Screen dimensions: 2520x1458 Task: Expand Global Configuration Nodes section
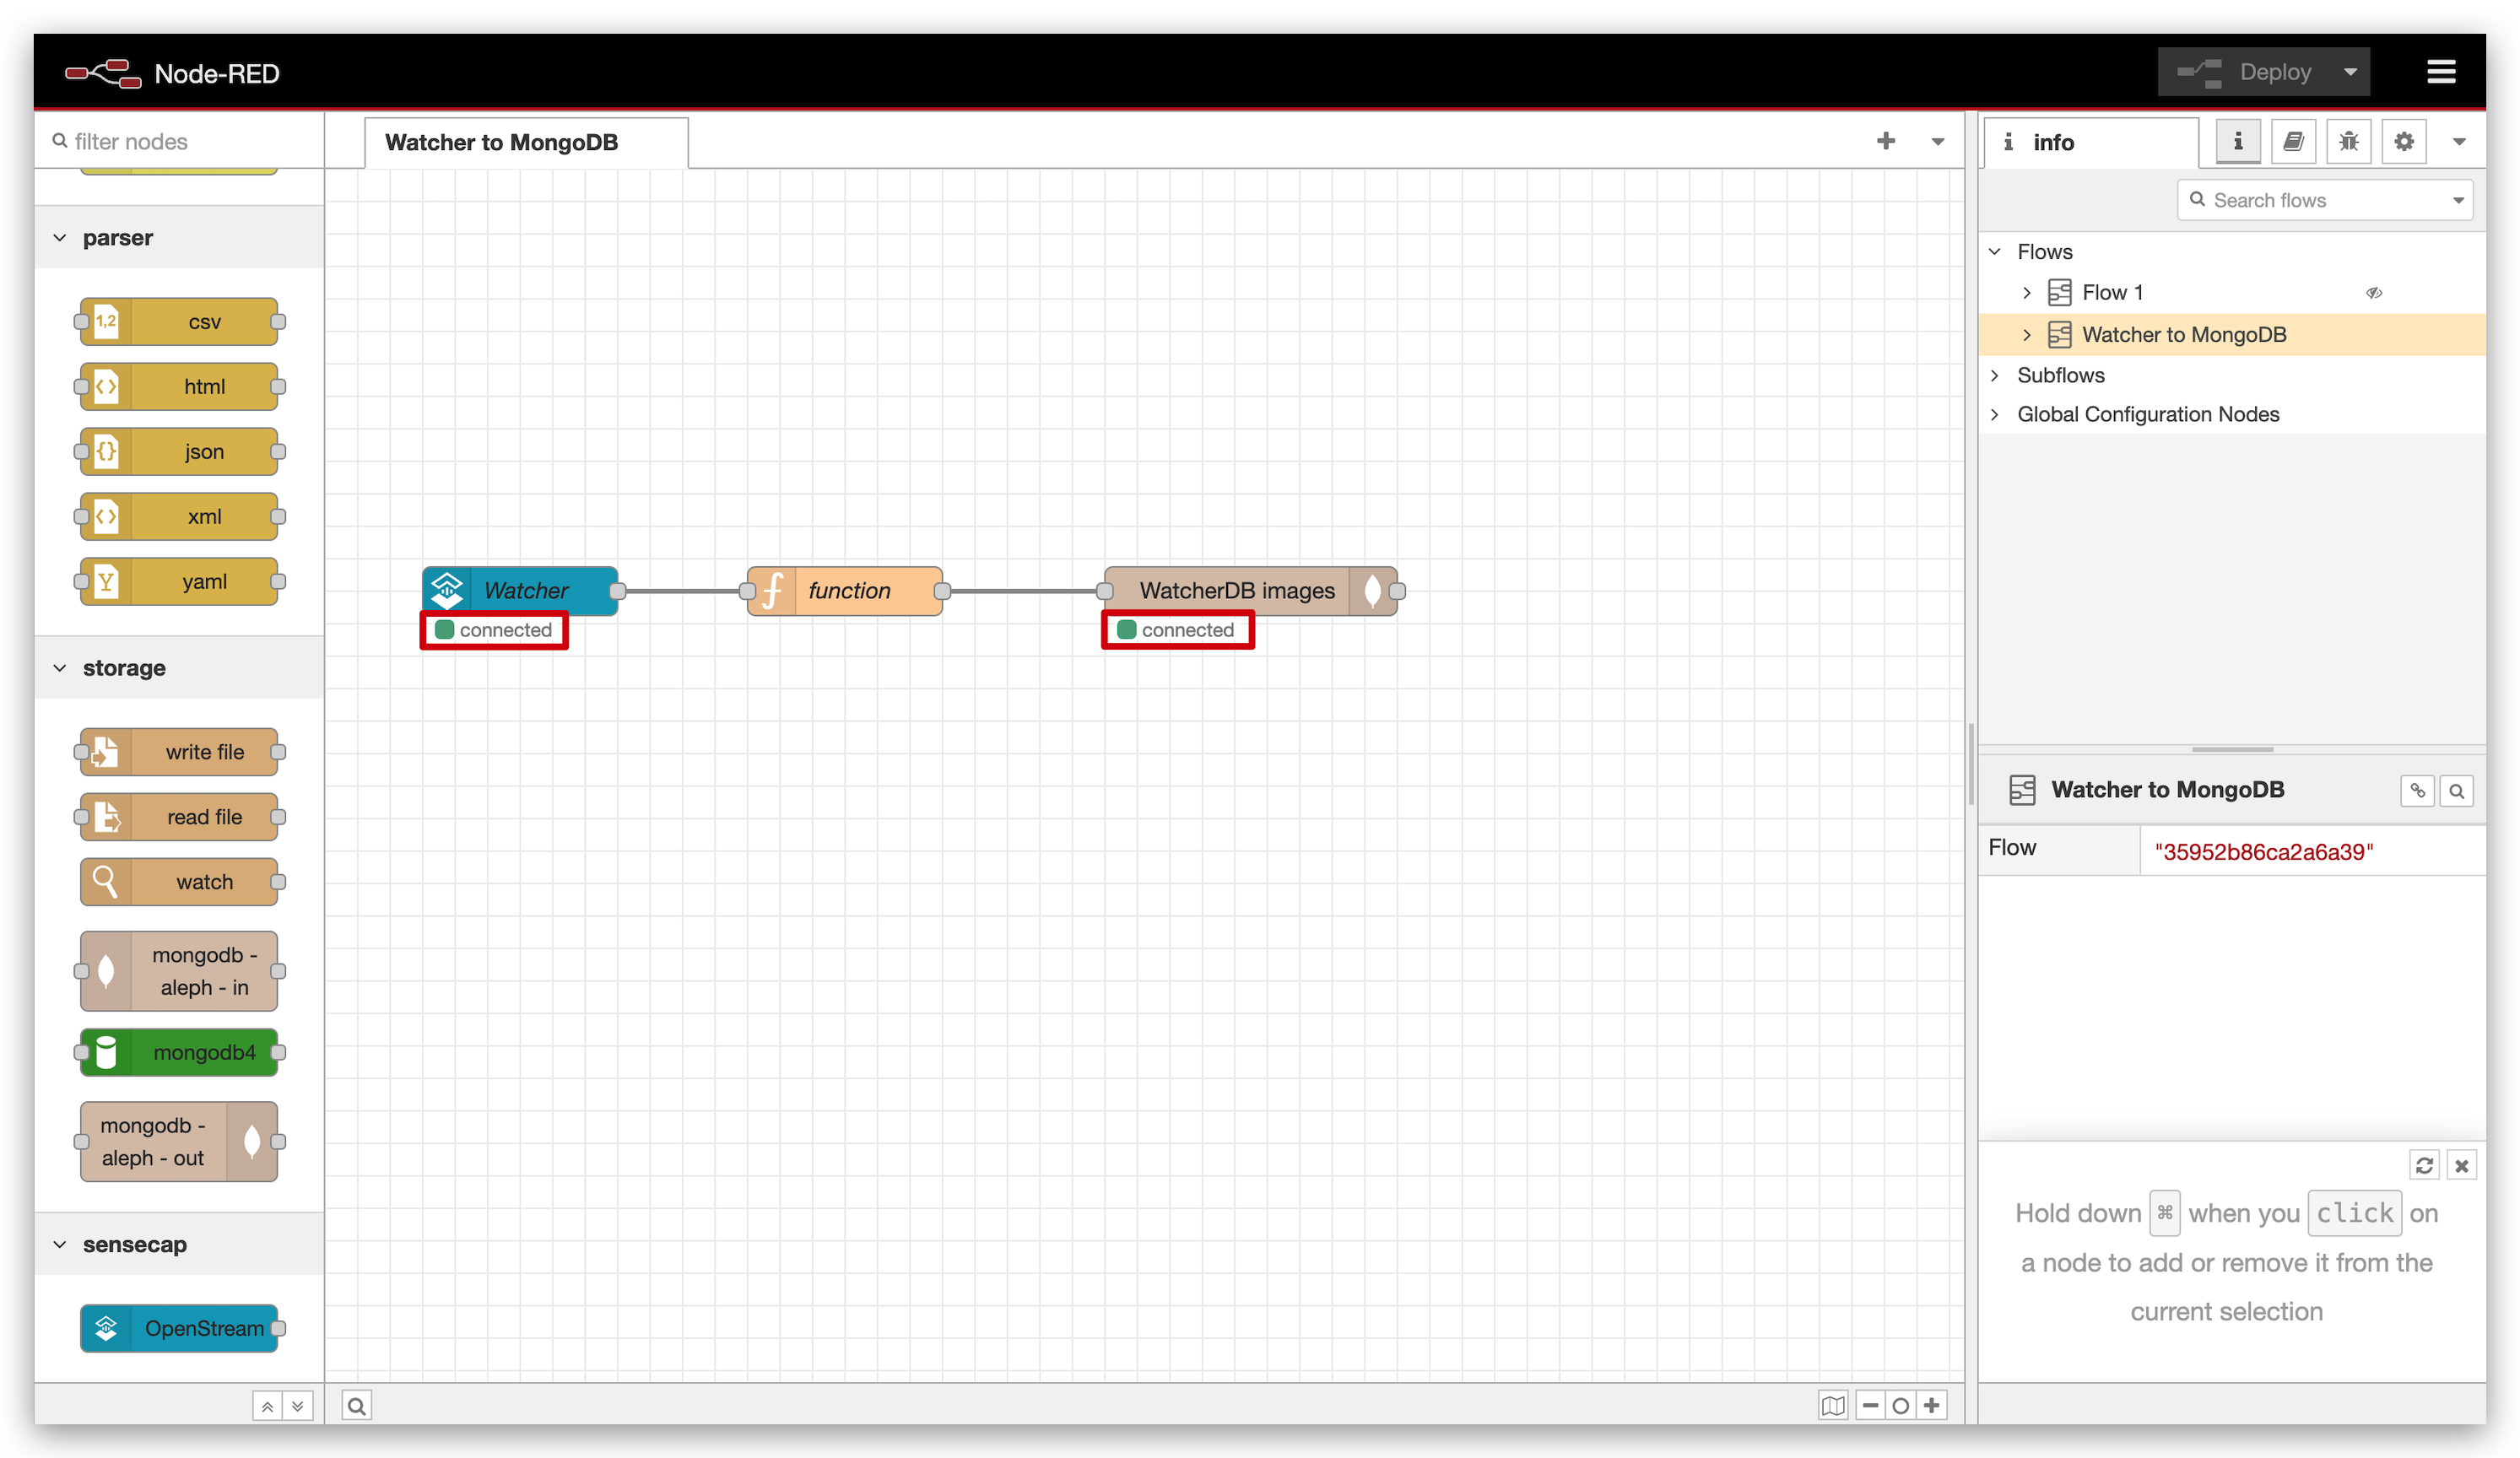pos(1995,414)
